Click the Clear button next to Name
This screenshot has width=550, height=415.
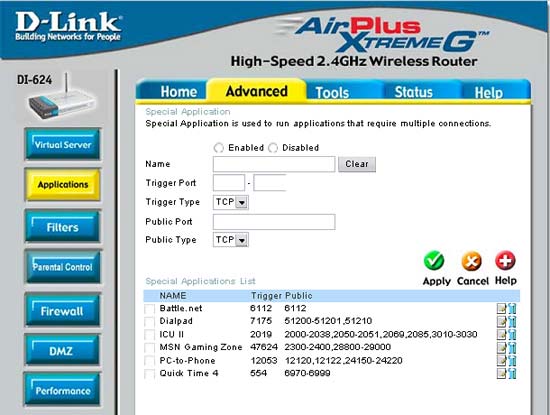pos(357,164)
